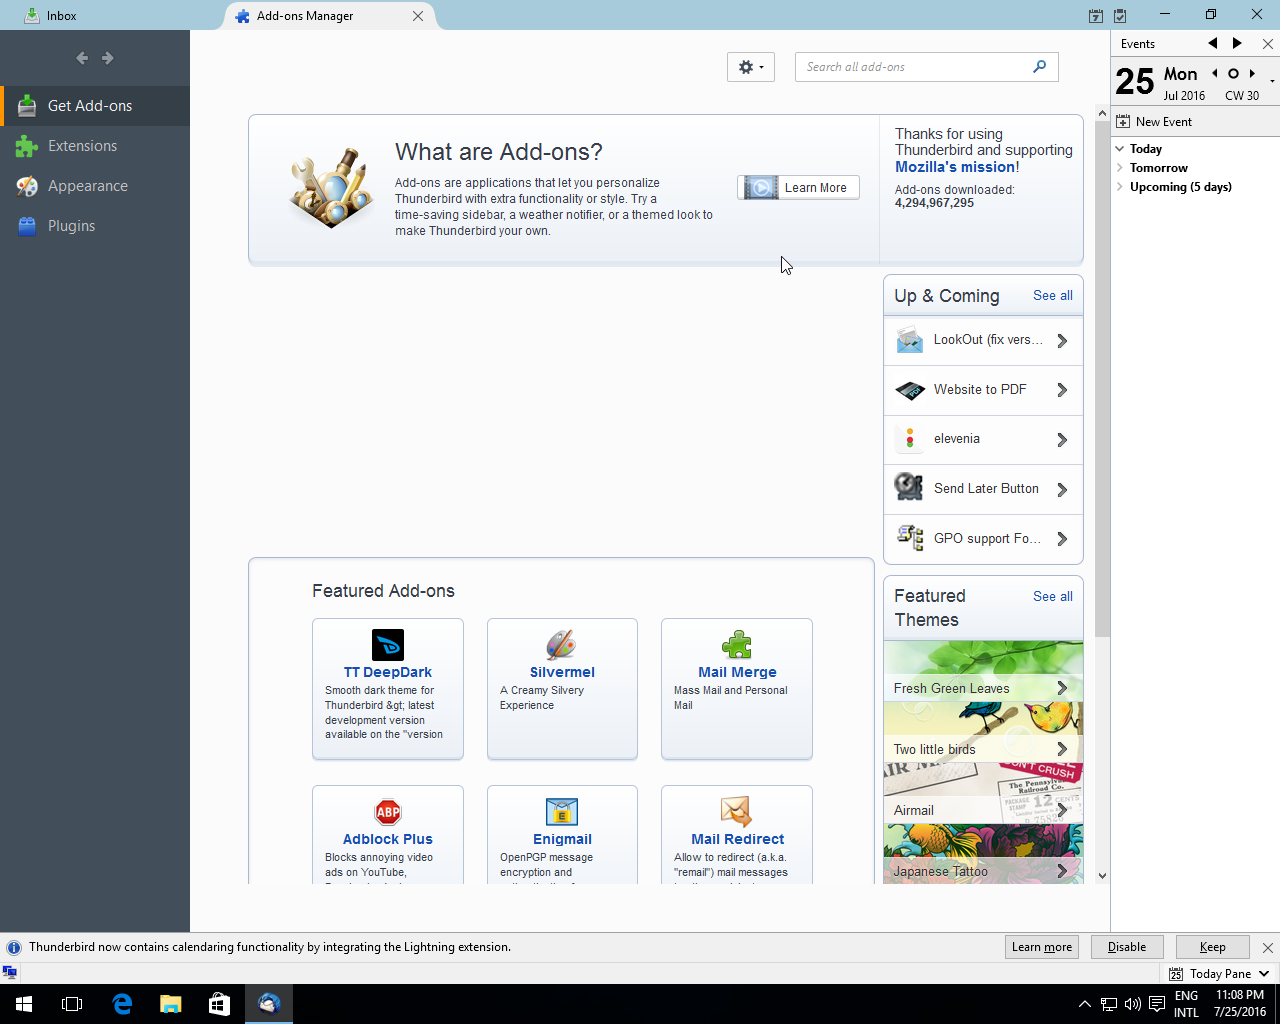Image resolution: width=1280 pixels, height=1024 pixels.
Task: Open the Calendar tab toolbar icon
Action: [1096, 16]
